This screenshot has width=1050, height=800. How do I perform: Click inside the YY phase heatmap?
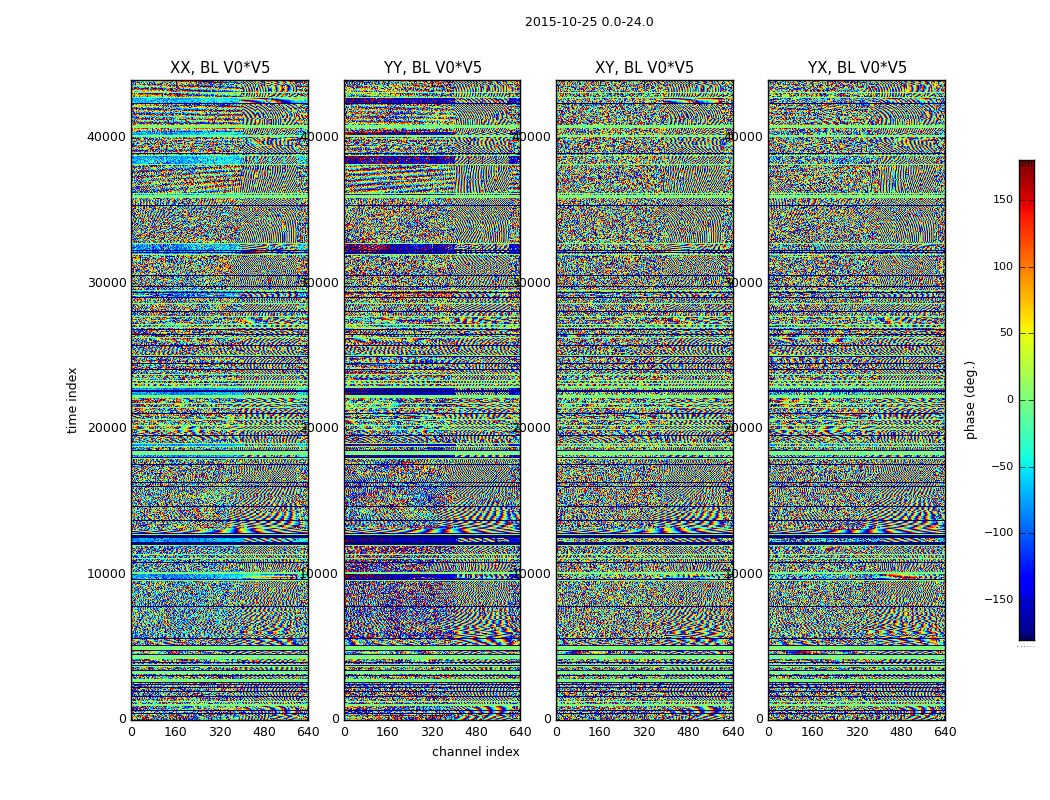(x=433, y=400)
